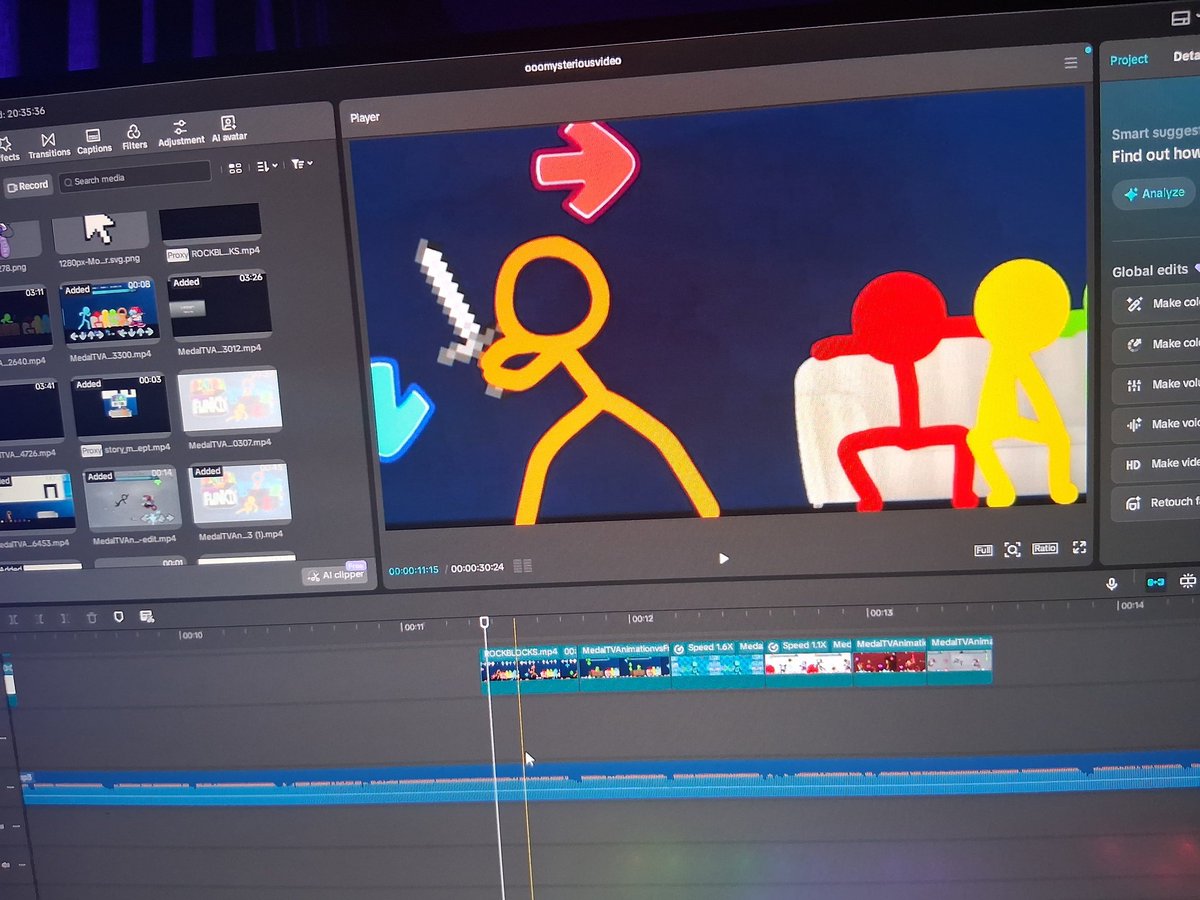The width and height of the screenshot is (1200, 900).
Task: Select the ROCKBL...KS.mp4 media clip
Action: (x=210, y=232)
